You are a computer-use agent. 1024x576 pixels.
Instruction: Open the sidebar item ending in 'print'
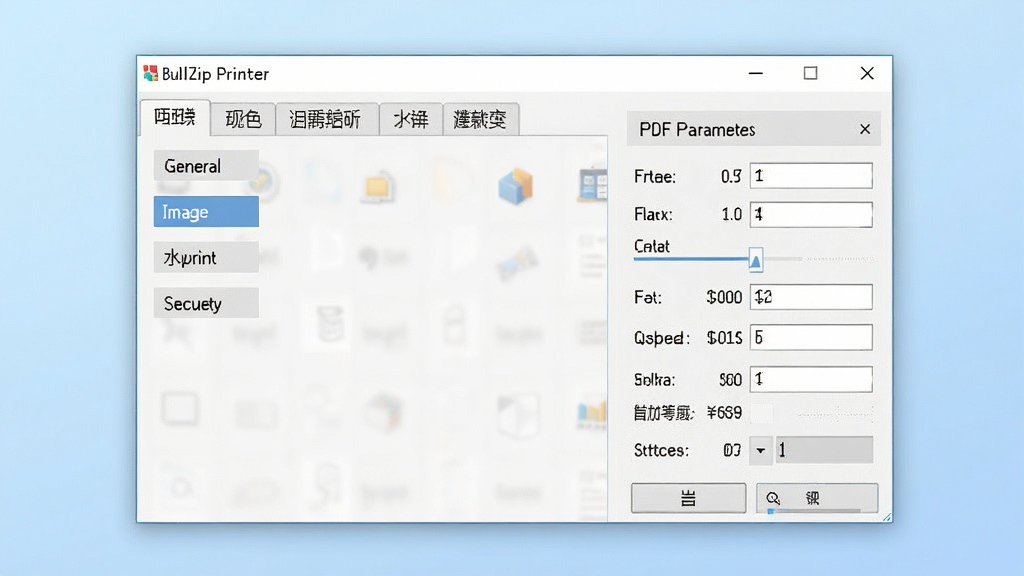pyautogui.click(x=206, y=257)
